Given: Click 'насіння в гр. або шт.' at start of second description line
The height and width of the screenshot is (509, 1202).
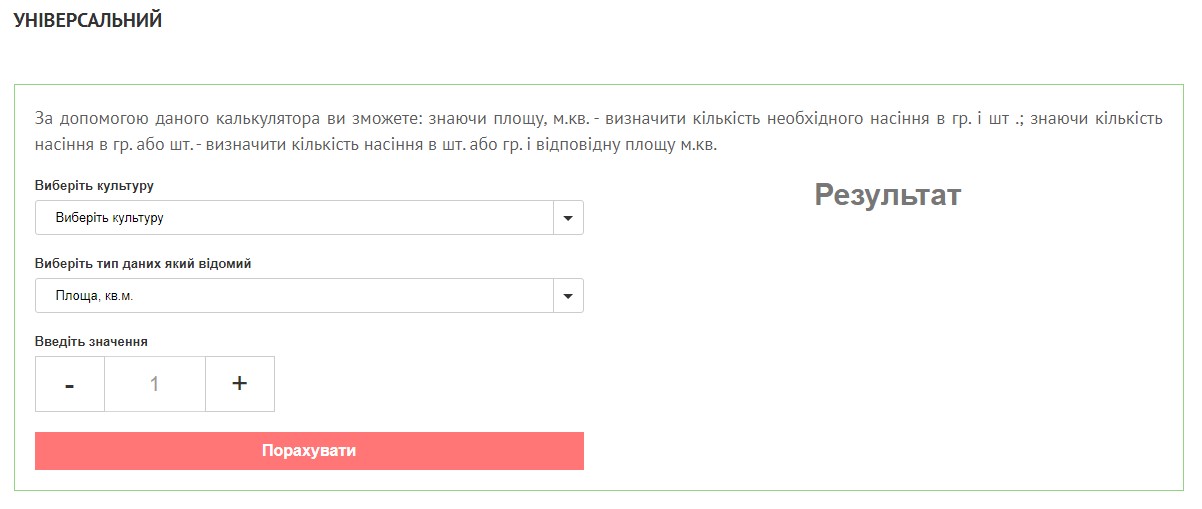Looking at the screenshot, I should [x=112, y=145].
